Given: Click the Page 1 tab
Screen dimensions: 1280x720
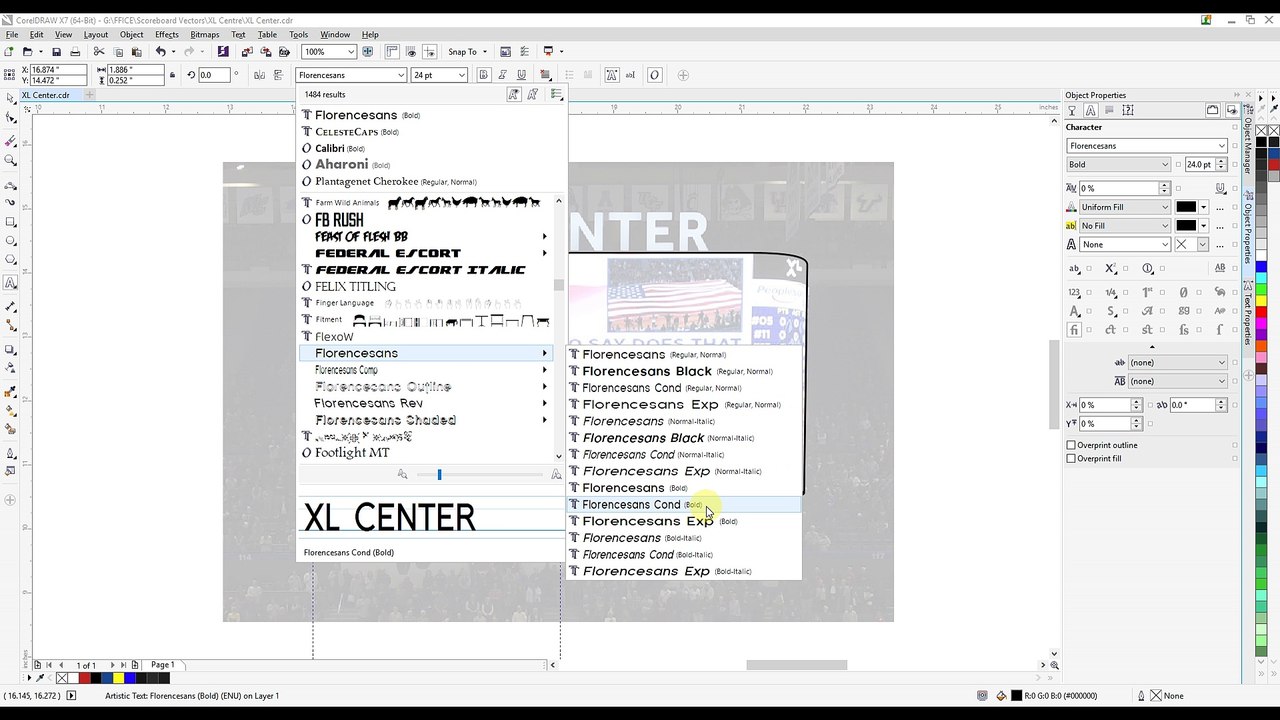Looking at the screenshot, I should pos(162,665).
